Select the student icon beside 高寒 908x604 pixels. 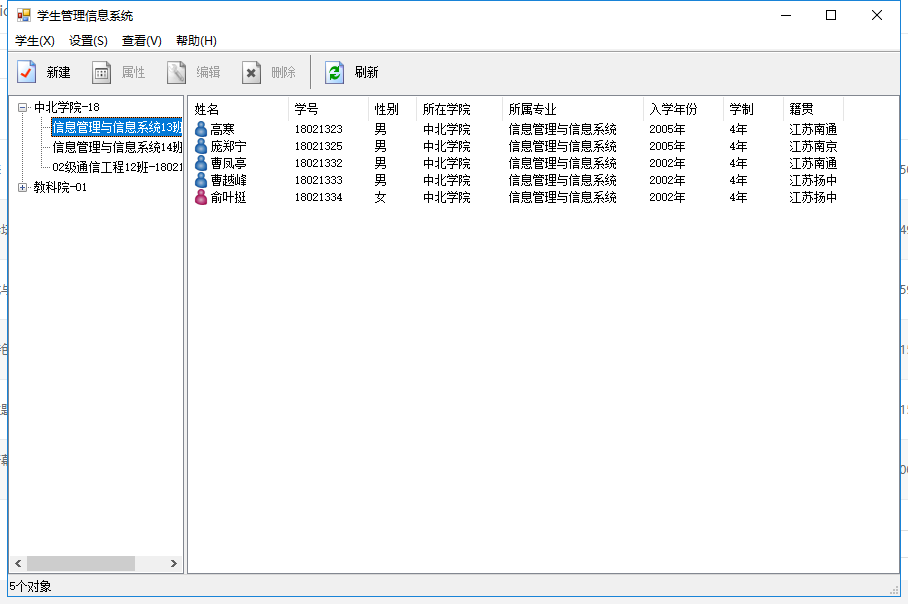(x=201, y=129)
